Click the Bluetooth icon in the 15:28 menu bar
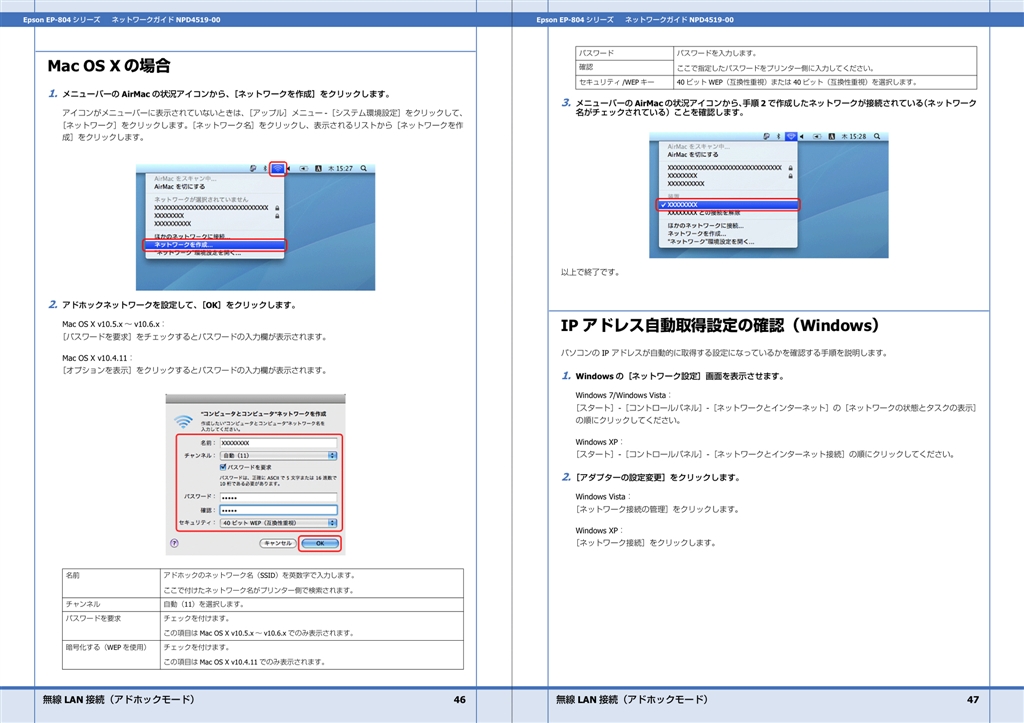 click(778, 137)
